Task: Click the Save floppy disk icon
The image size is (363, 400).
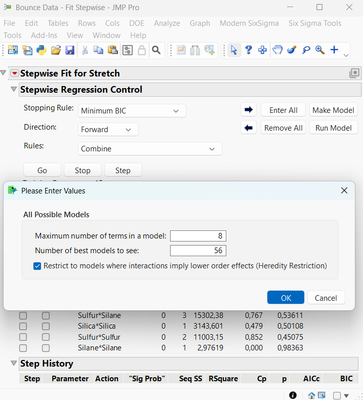Action: point(70,50)
